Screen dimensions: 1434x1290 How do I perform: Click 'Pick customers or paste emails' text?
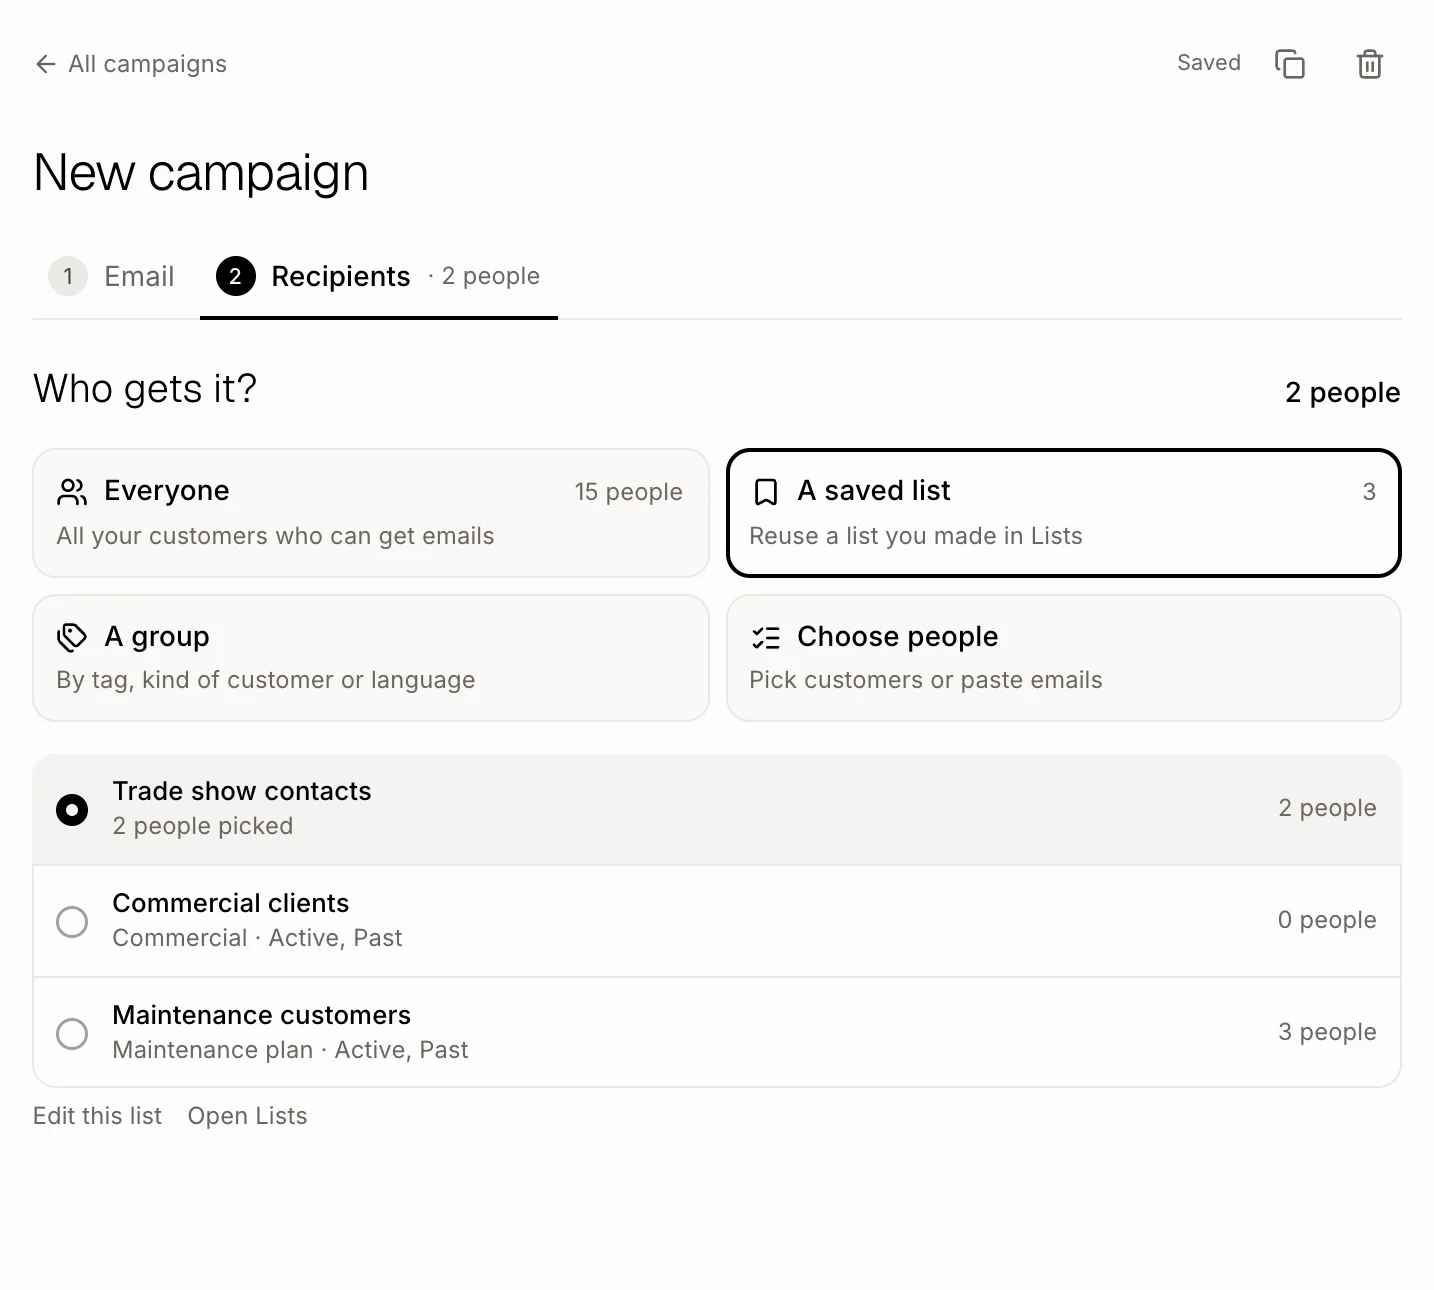[x=926, y=680]
